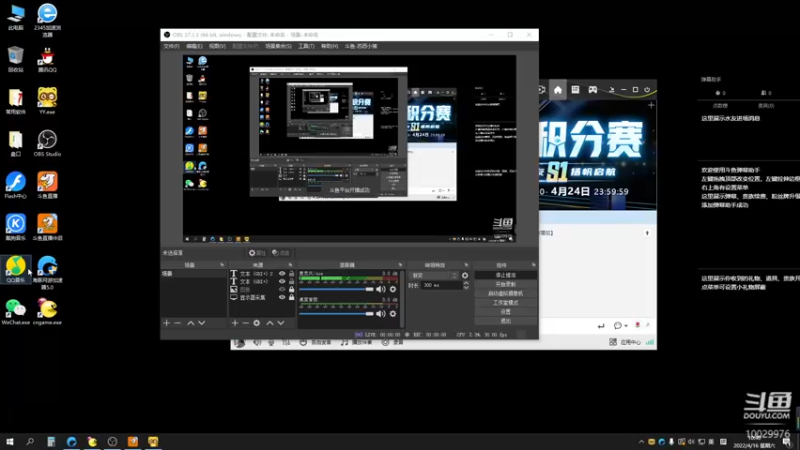Click the home icon in the Douyu streaming window
Image resolution: width=800 pixels, height=450 pixels.
point(558,90)
